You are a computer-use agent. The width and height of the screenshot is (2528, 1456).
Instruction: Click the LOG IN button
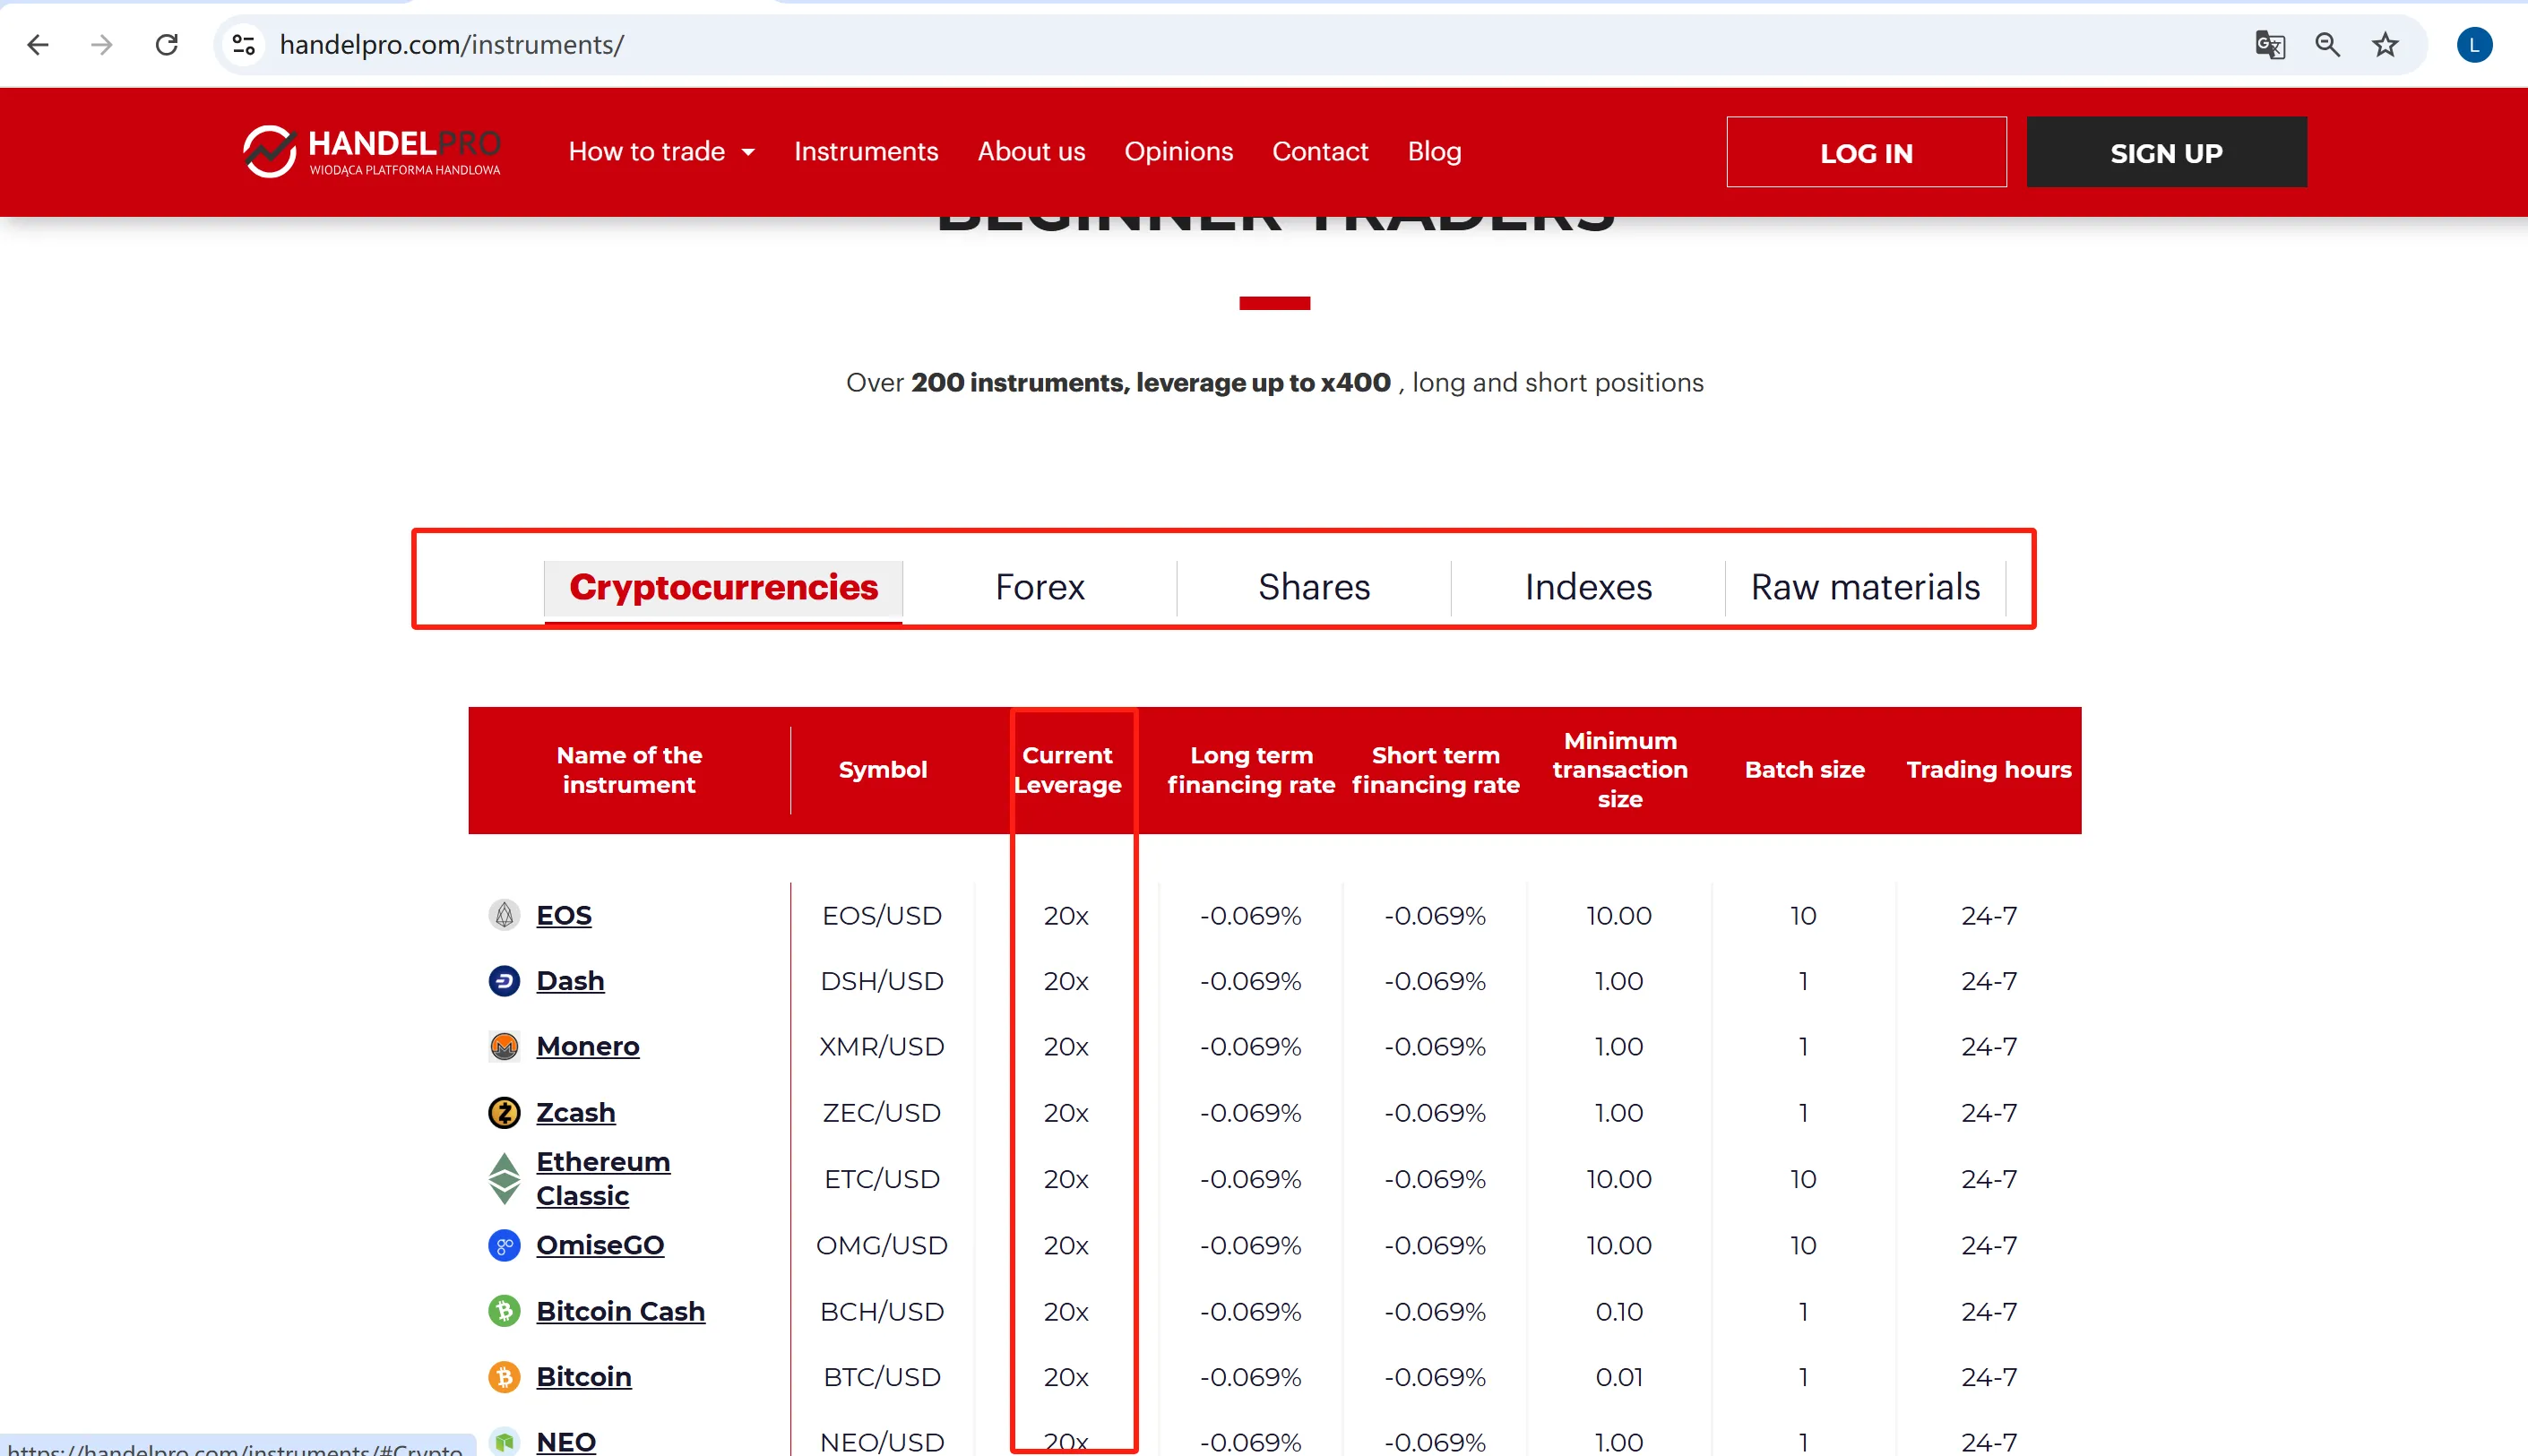tap(1866, 152)
